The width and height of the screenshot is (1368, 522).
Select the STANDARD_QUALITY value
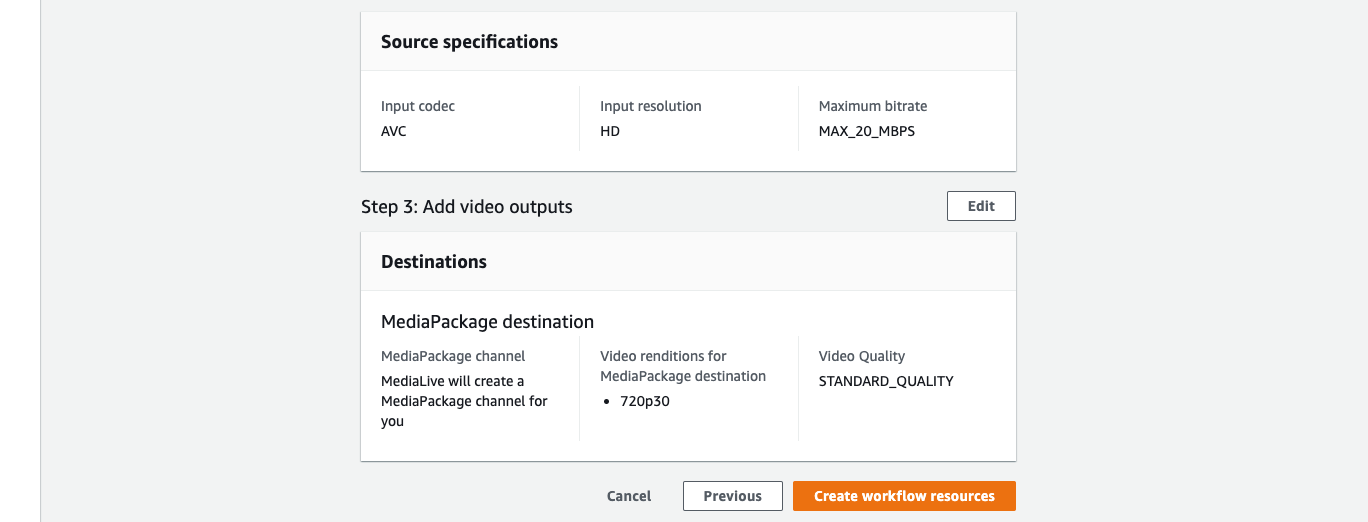(886, 381)
